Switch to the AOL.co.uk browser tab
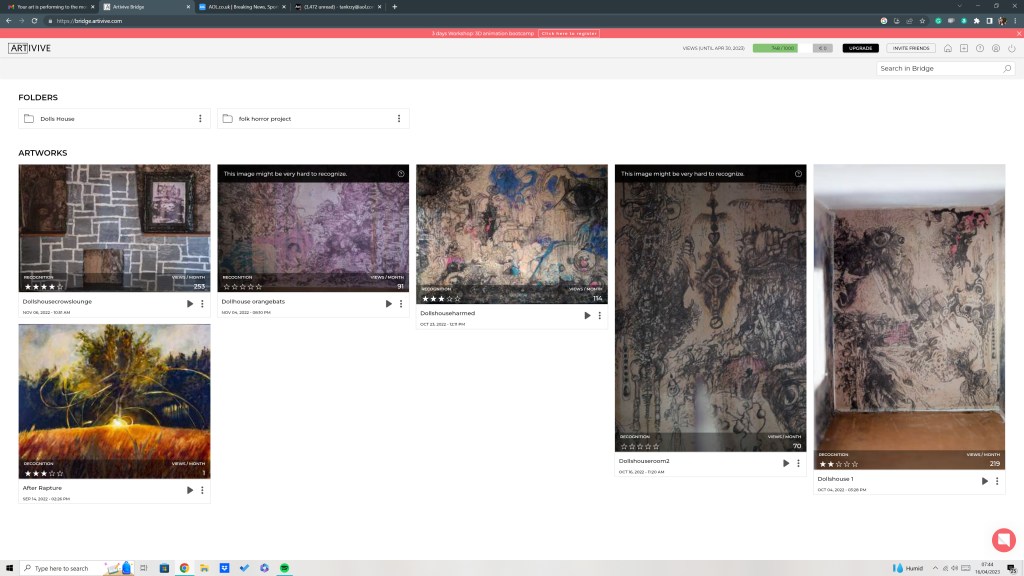The image size is (1024, 576). [x=238, y=6]
